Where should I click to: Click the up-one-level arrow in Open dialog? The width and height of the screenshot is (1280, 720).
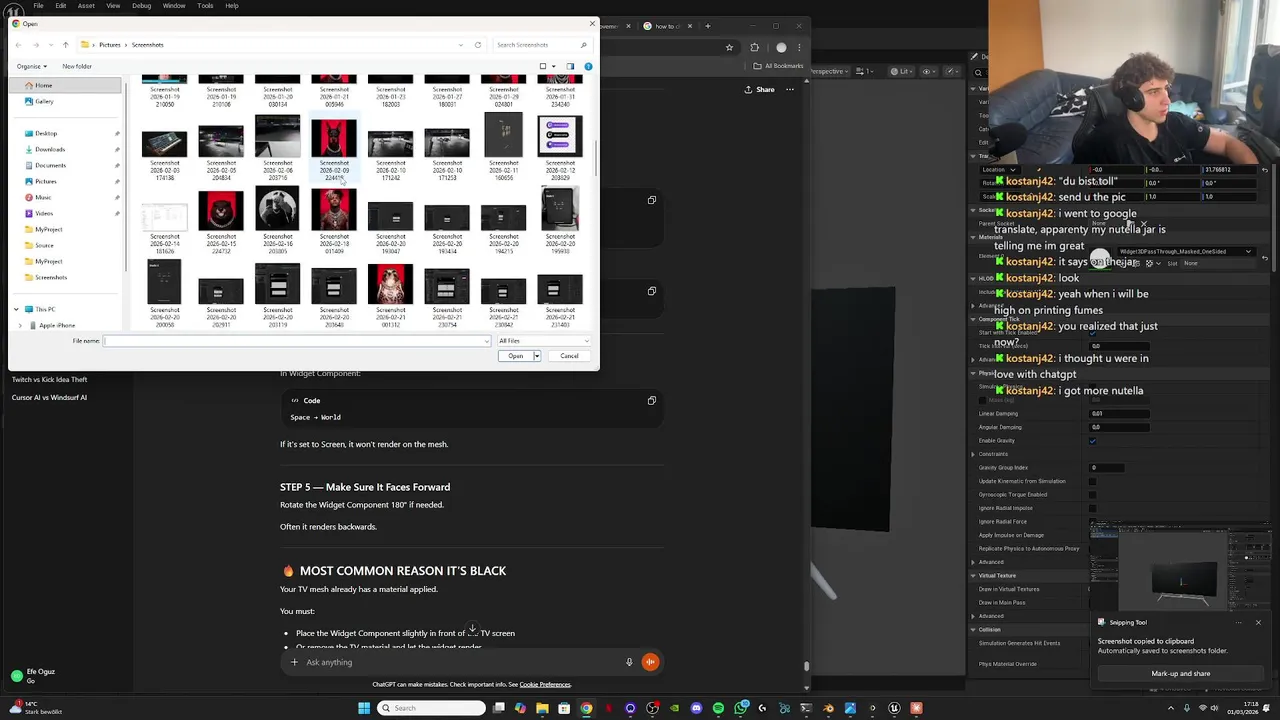pos(65,44)
